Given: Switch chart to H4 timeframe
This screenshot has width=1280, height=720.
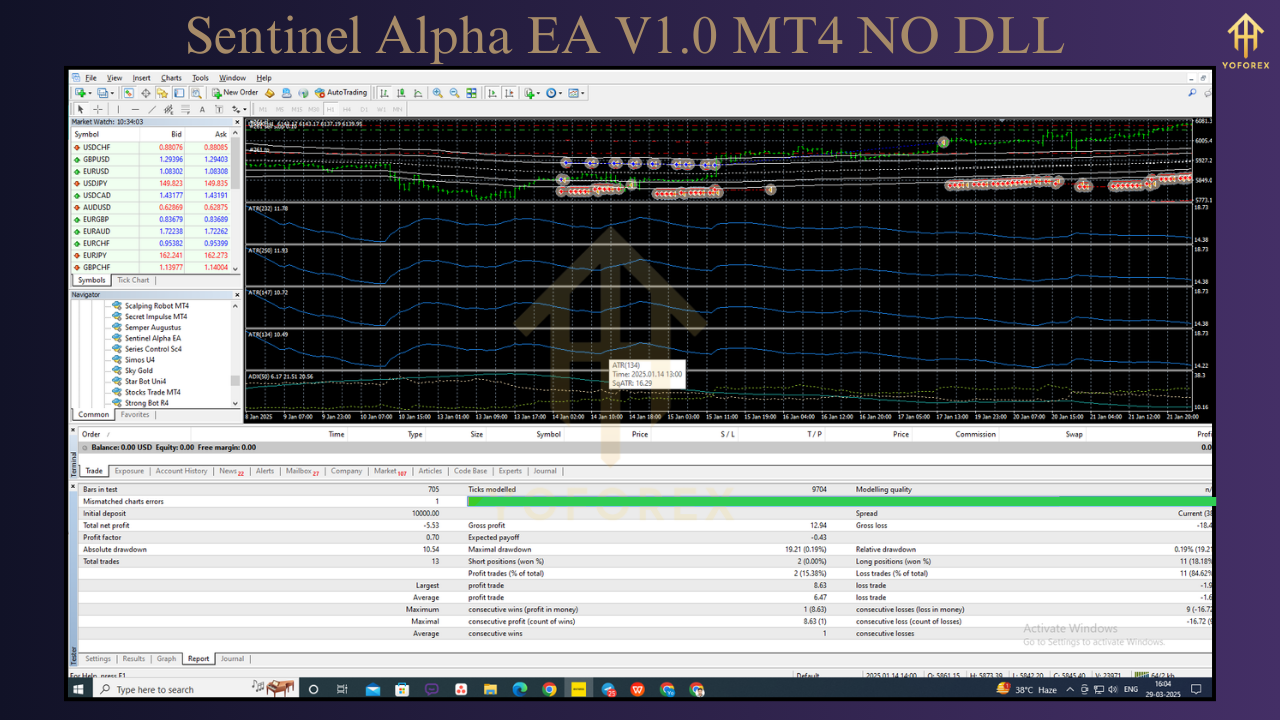Looking at the screenshot, I should [347, 109].
